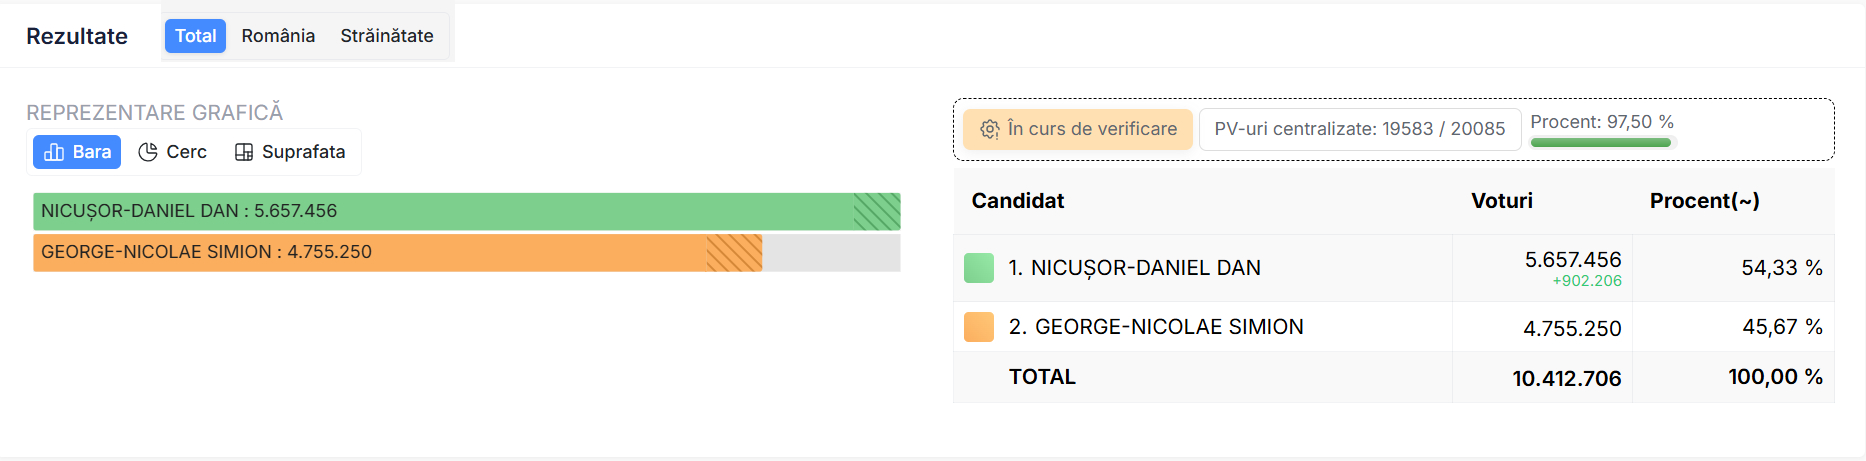Choose the Bara chart view
This screenshot has height=461, width=1866.
click(77, 152)
